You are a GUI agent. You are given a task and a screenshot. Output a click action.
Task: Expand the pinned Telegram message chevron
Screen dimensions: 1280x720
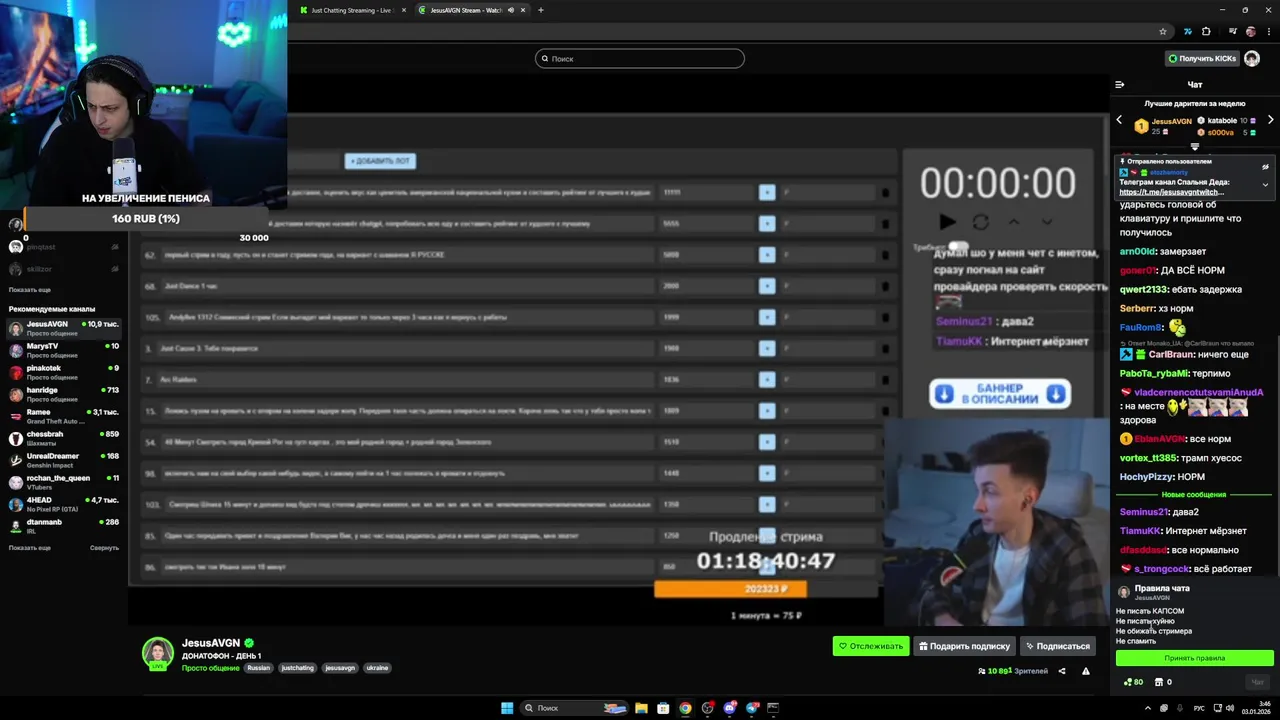tap(1265, 184)
